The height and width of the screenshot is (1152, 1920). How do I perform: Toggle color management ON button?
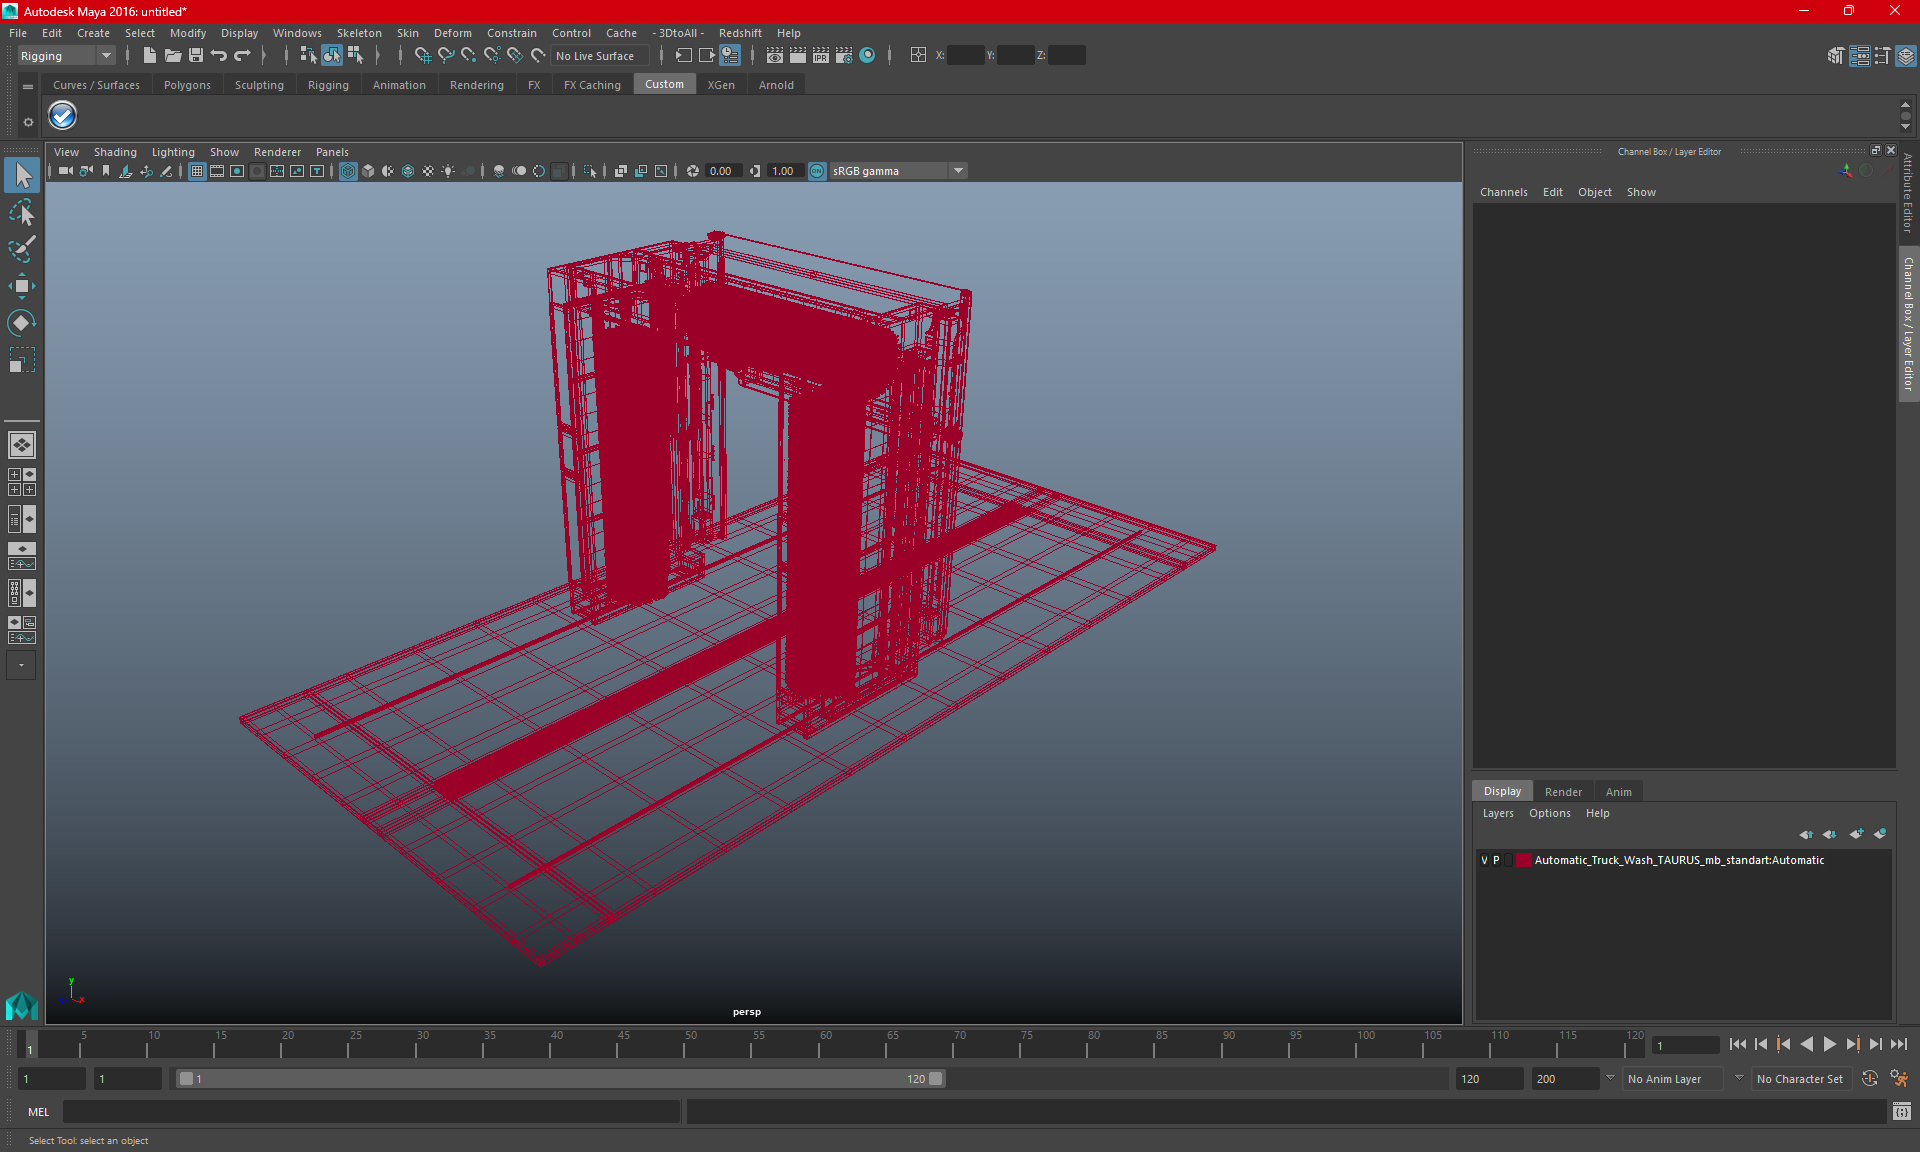coord(817,171)
